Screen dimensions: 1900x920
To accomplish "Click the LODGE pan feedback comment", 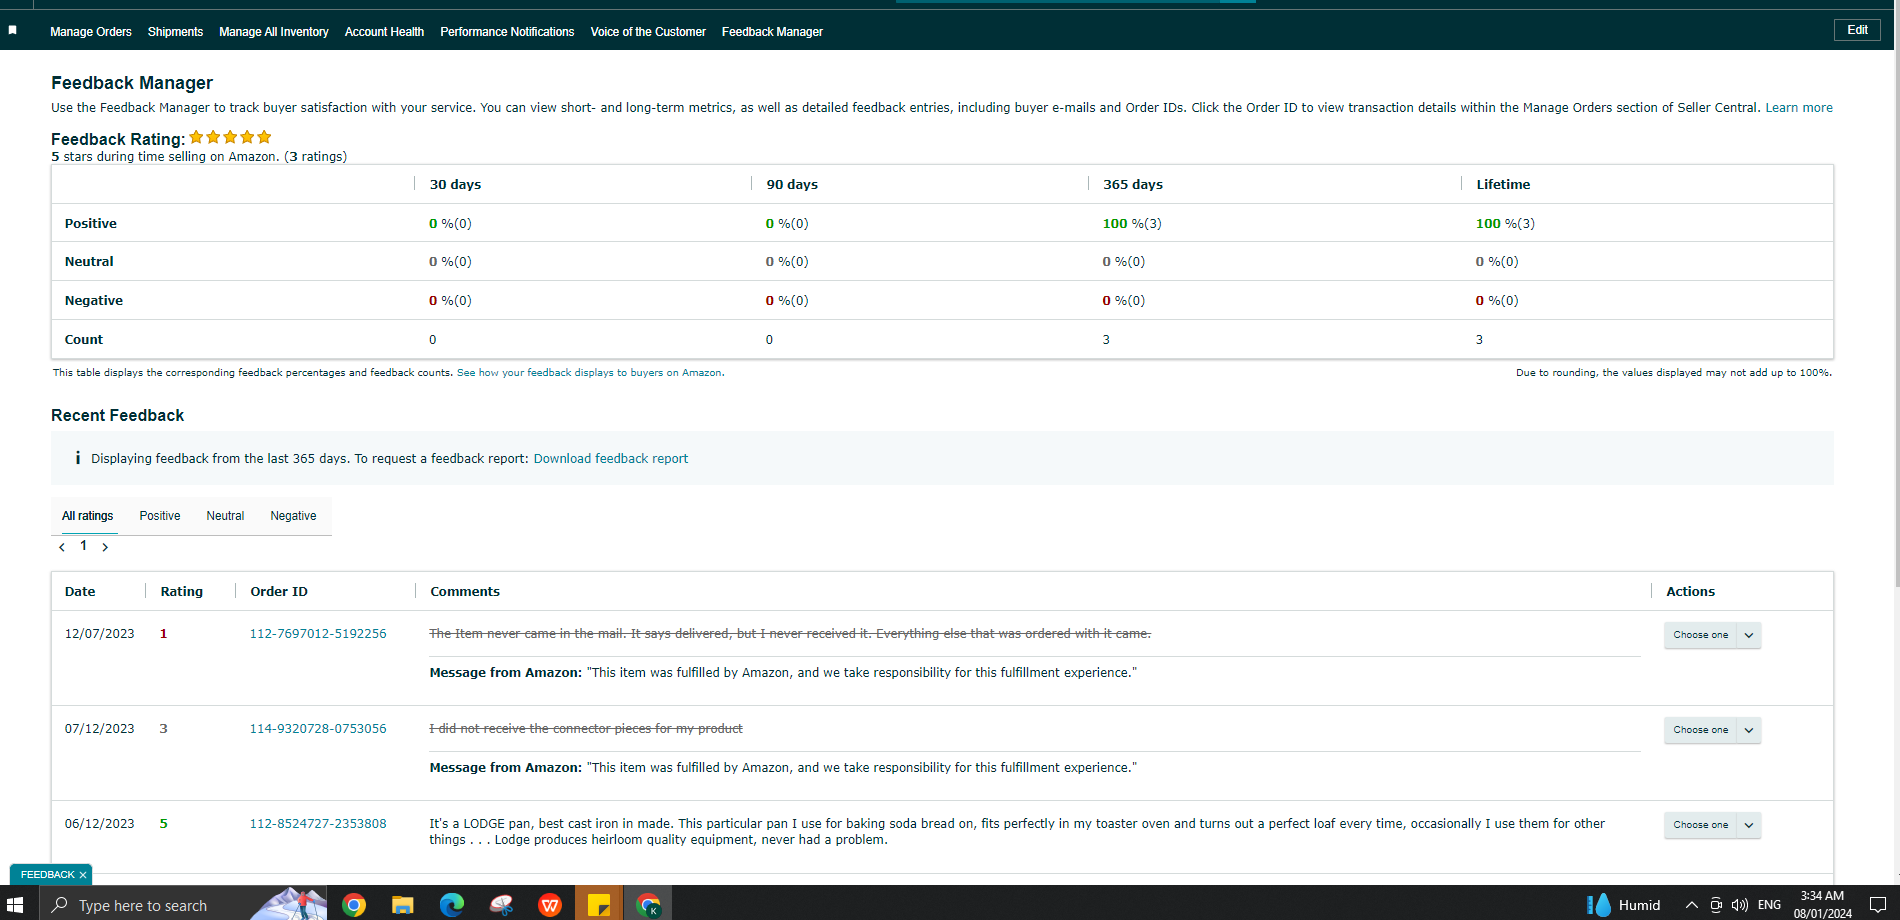I will click(1017, 832).
